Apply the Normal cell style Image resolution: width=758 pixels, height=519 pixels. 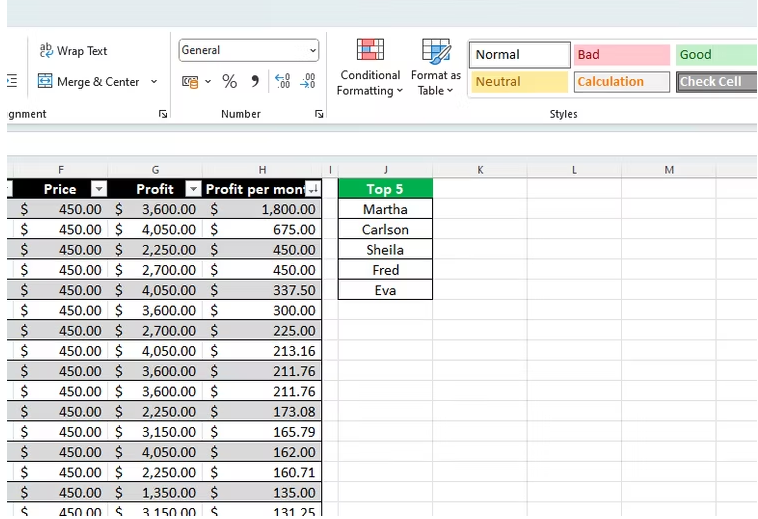click(x=520, y=55)
